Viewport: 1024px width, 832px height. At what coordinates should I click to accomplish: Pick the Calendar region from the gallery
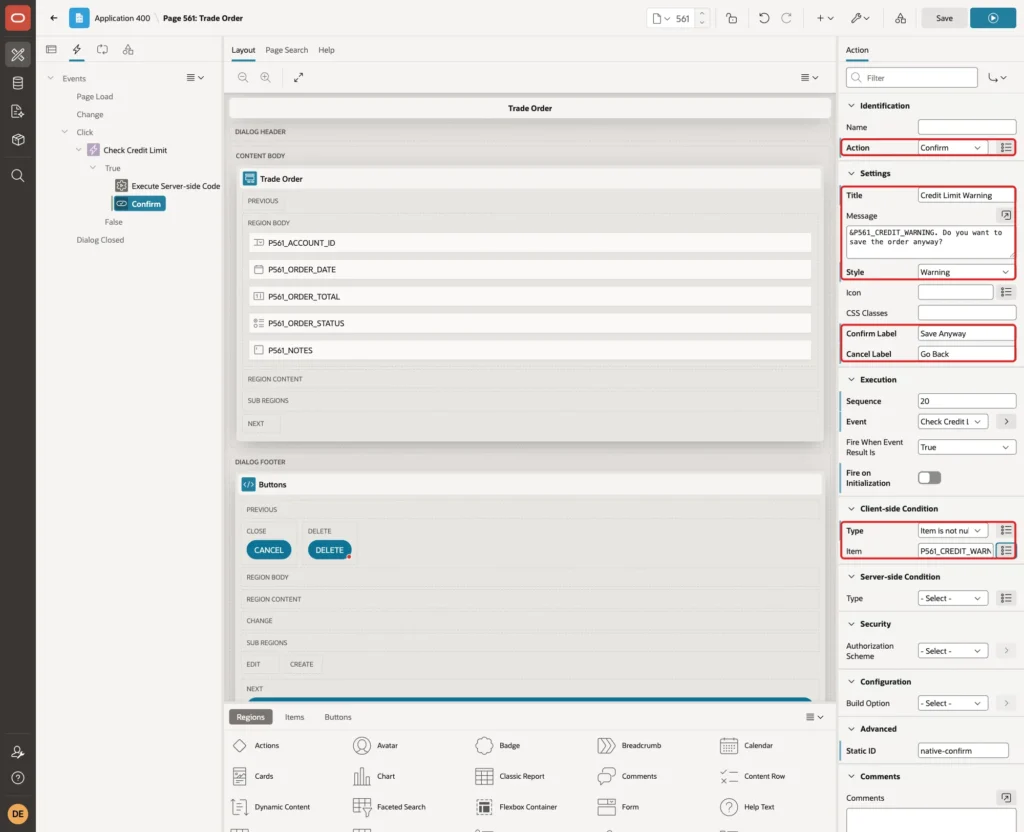coord(746,745)
